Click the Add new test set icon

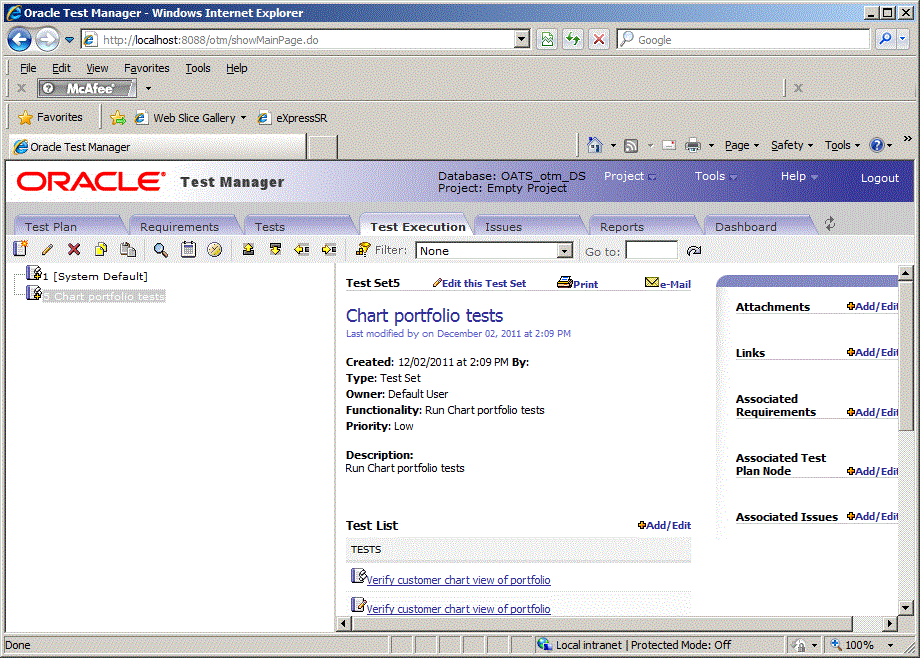pos(21,249)
